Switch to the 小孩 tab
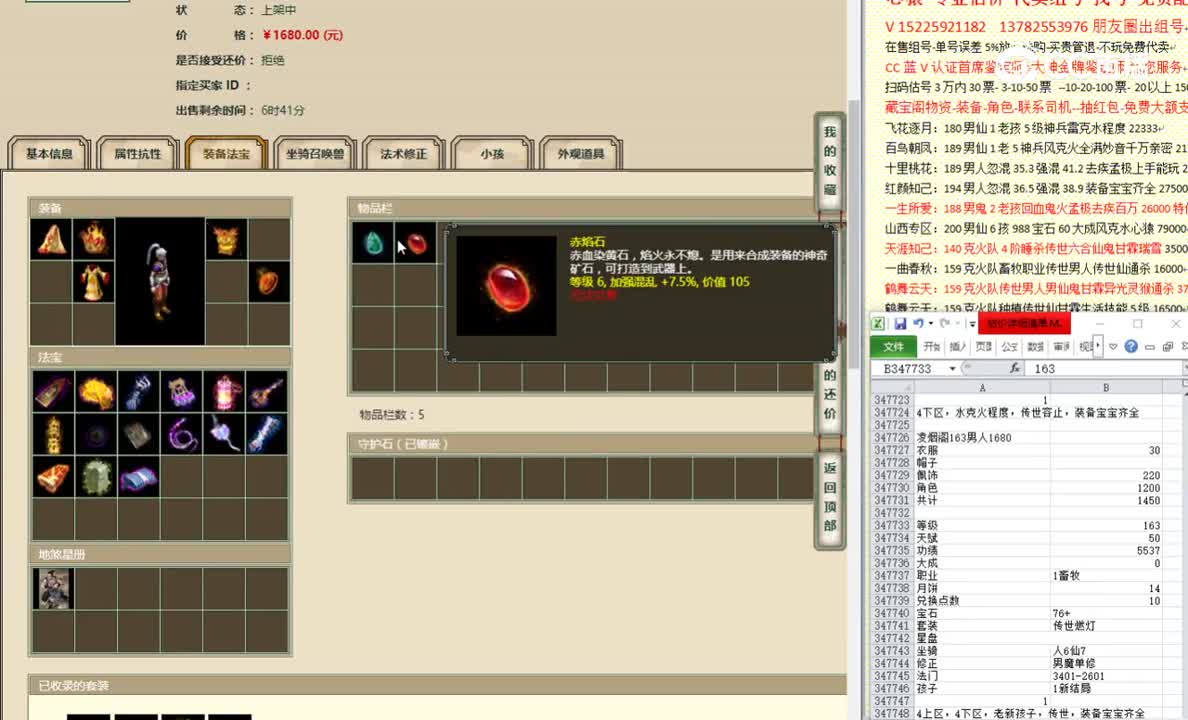1188x720 pixels. pyautogui.click(x=492, y=154)
